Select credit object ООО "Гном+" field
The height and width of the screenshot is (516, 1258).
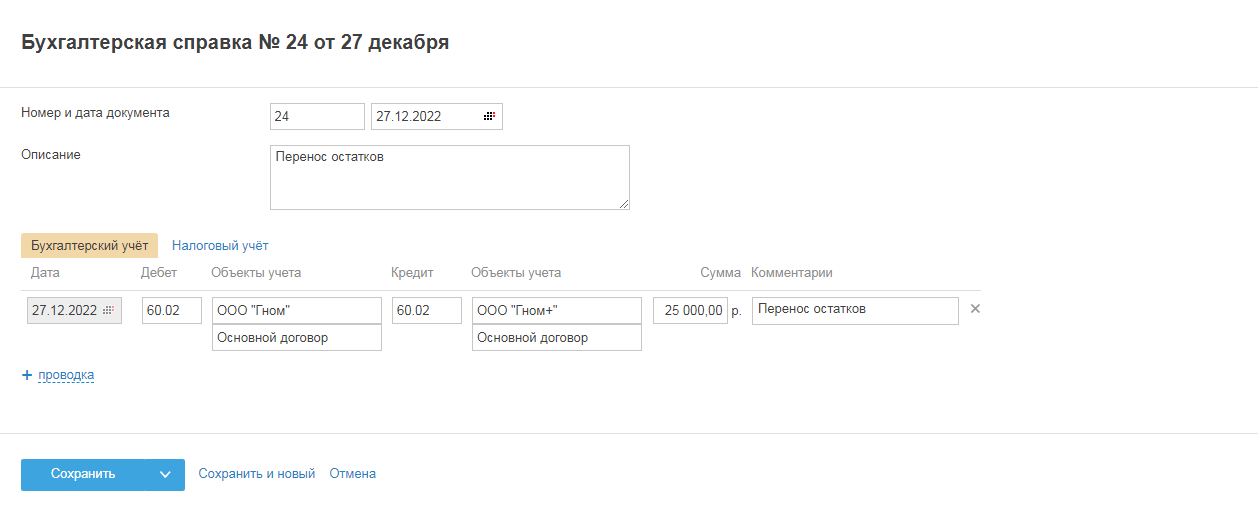coord(557,311)
